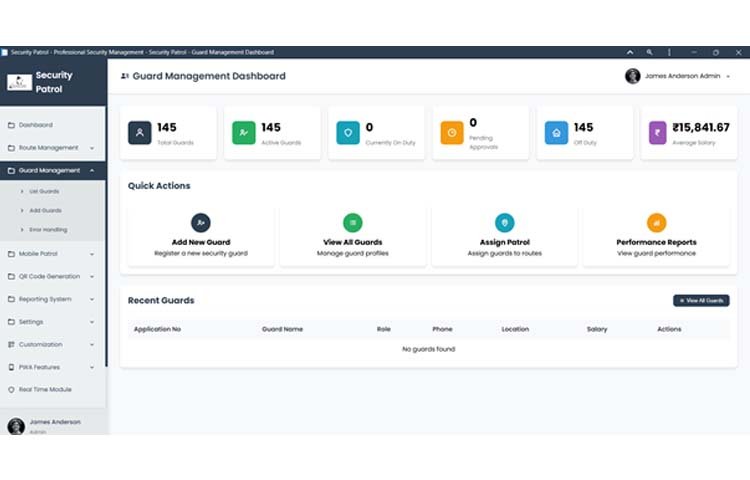
Task: Open Dashboard in the sidebar
Action: pyautogui.click(x=36, y=125)
